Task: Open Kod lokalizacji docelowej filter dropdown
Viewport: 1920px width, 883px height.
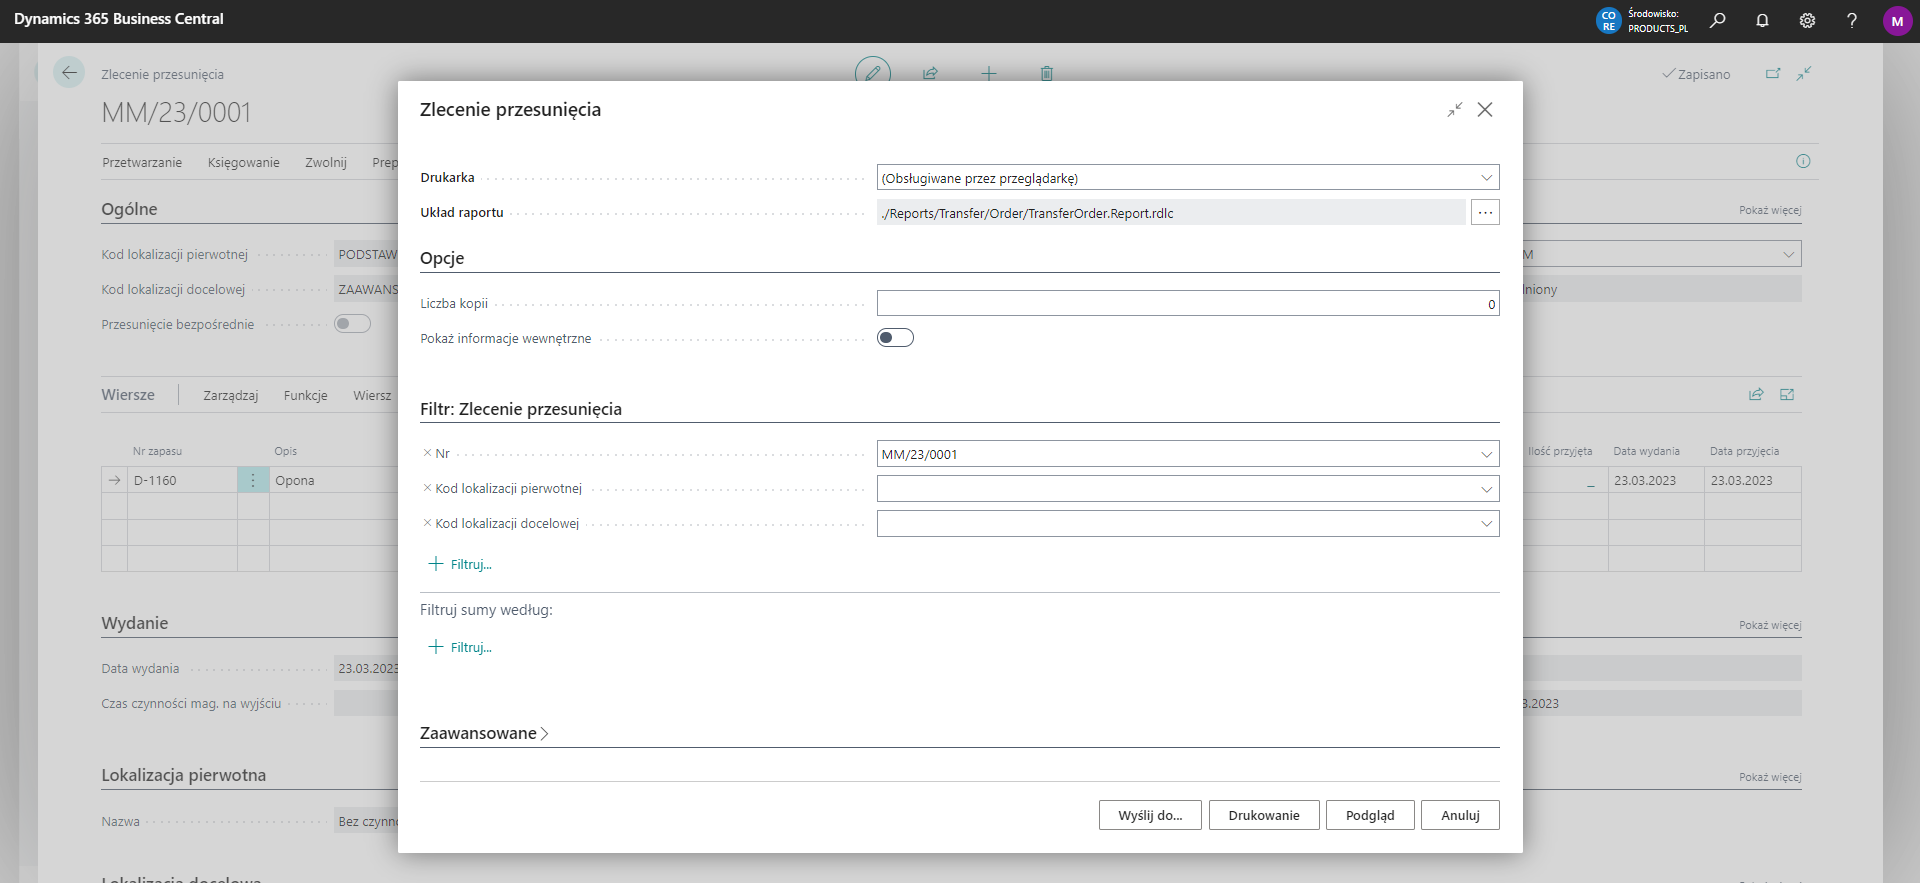Action: (1486, 524)
